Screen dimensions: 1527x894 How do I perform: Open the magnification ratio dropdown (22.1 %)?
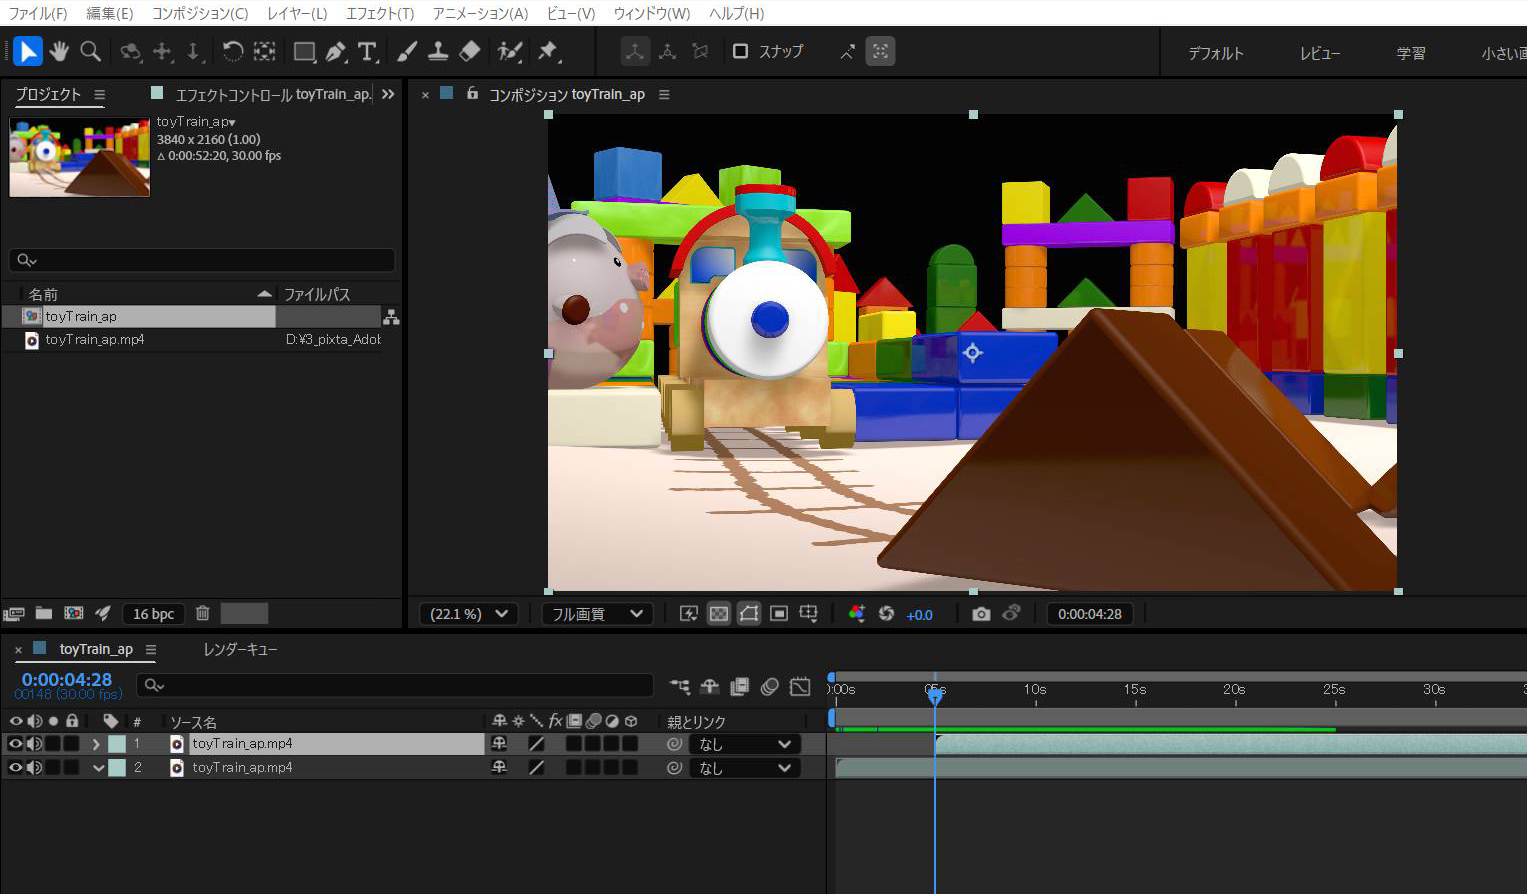click(x=469, y=614)
